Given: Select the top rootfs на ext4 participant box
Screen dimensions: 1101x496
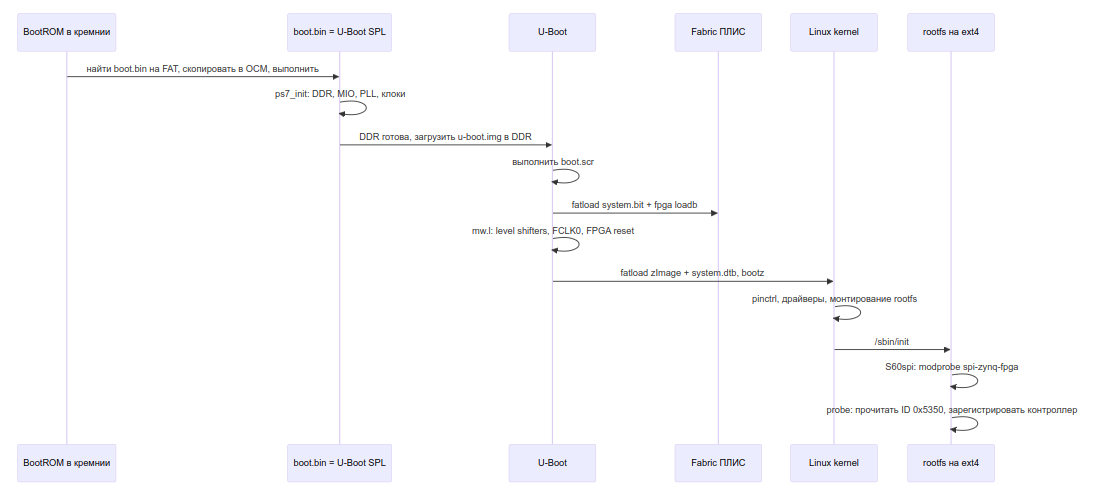Looking at the screenshot, I should coord(951,32).
